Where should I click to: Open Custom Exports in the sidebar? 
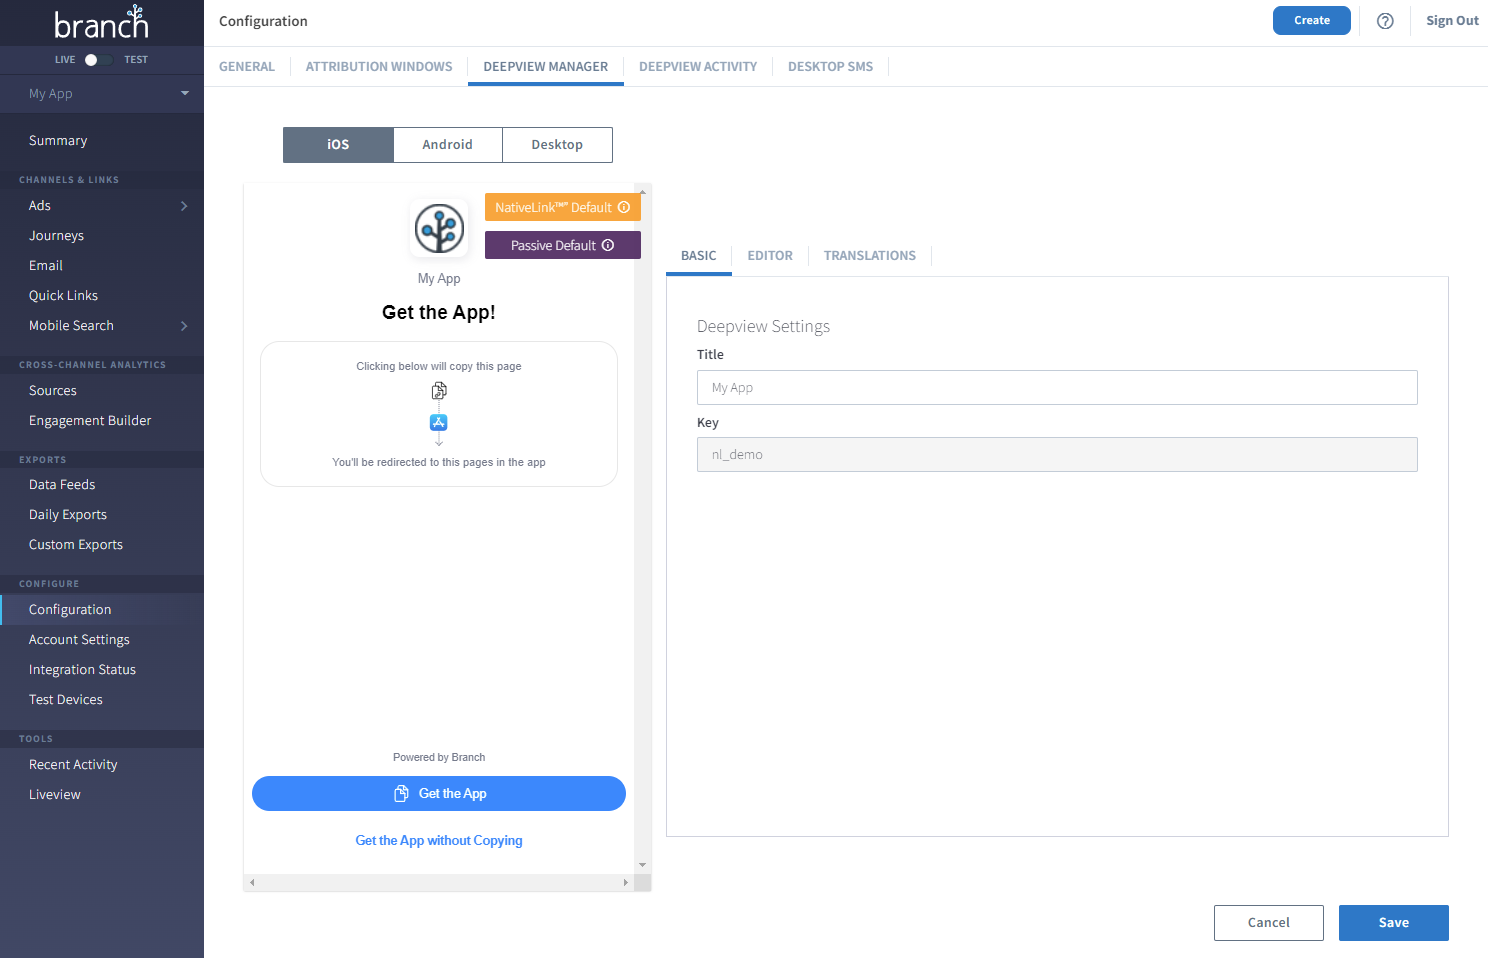point(76,545)
